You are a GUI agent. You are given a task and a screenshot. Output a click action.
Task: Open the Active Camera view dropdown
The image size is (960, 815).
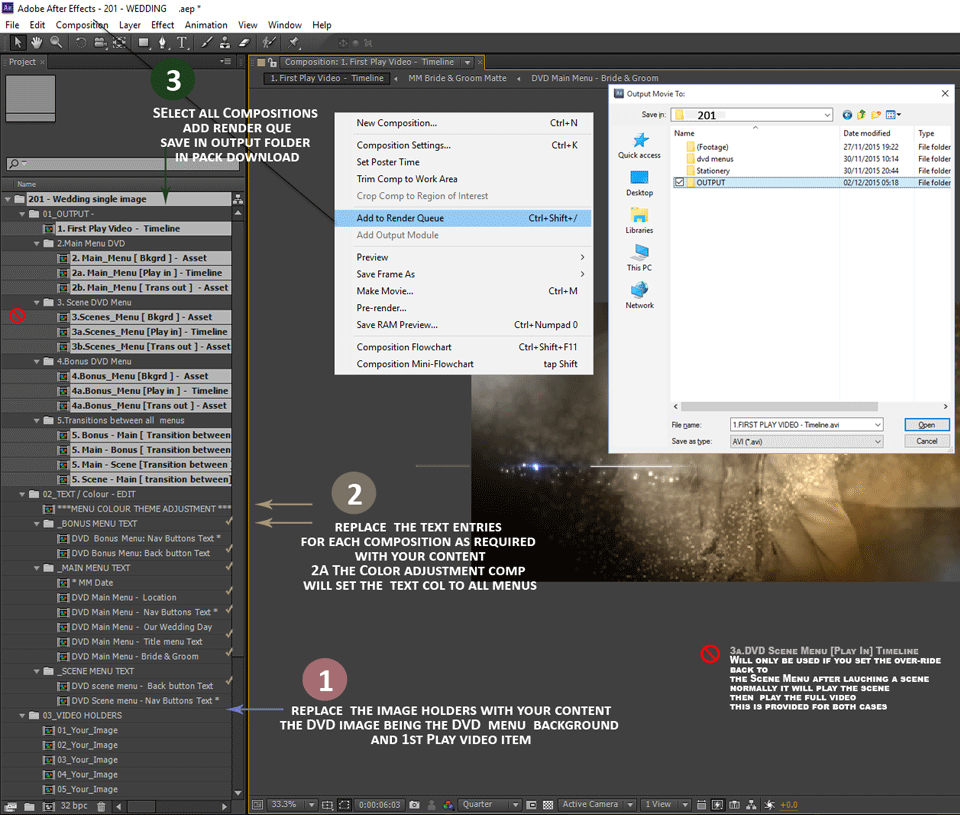(x=595, y=804)
